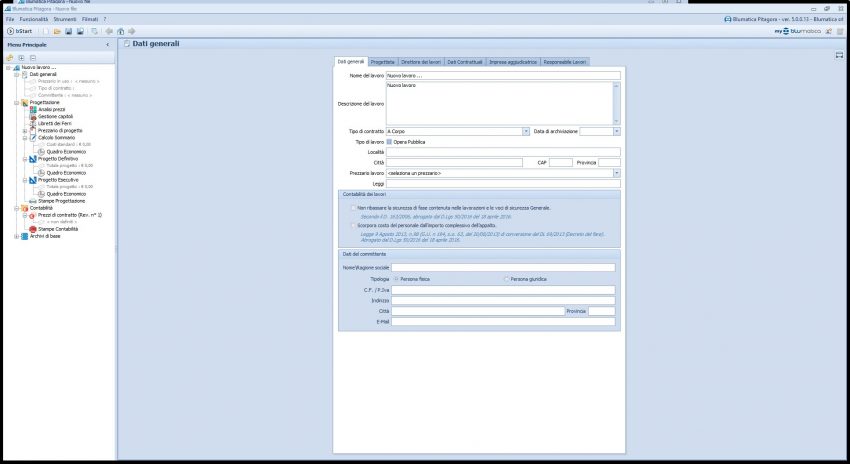Open Stampe Contabilità in the tree
Viewport: 850px width, 464px height.
click(x=58, y=229)
